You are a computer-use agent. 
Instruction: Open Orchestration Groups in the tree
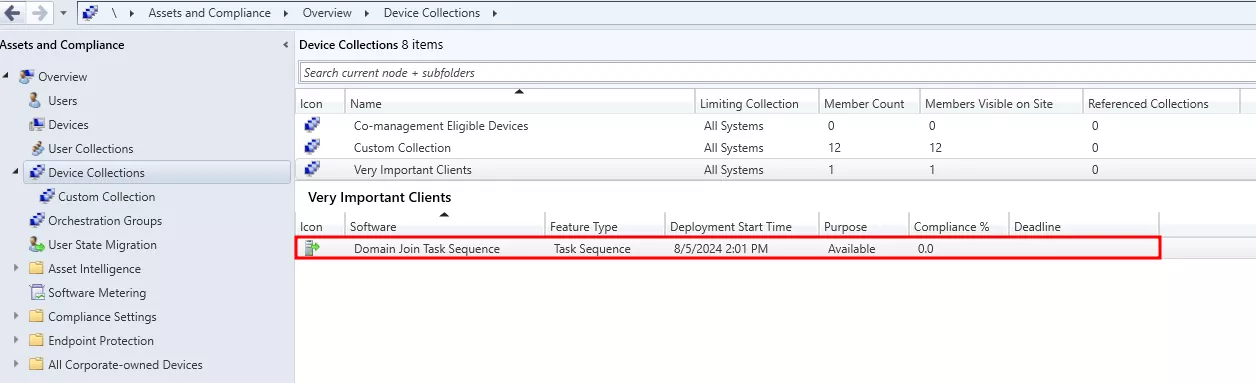(x=105, y=221)
